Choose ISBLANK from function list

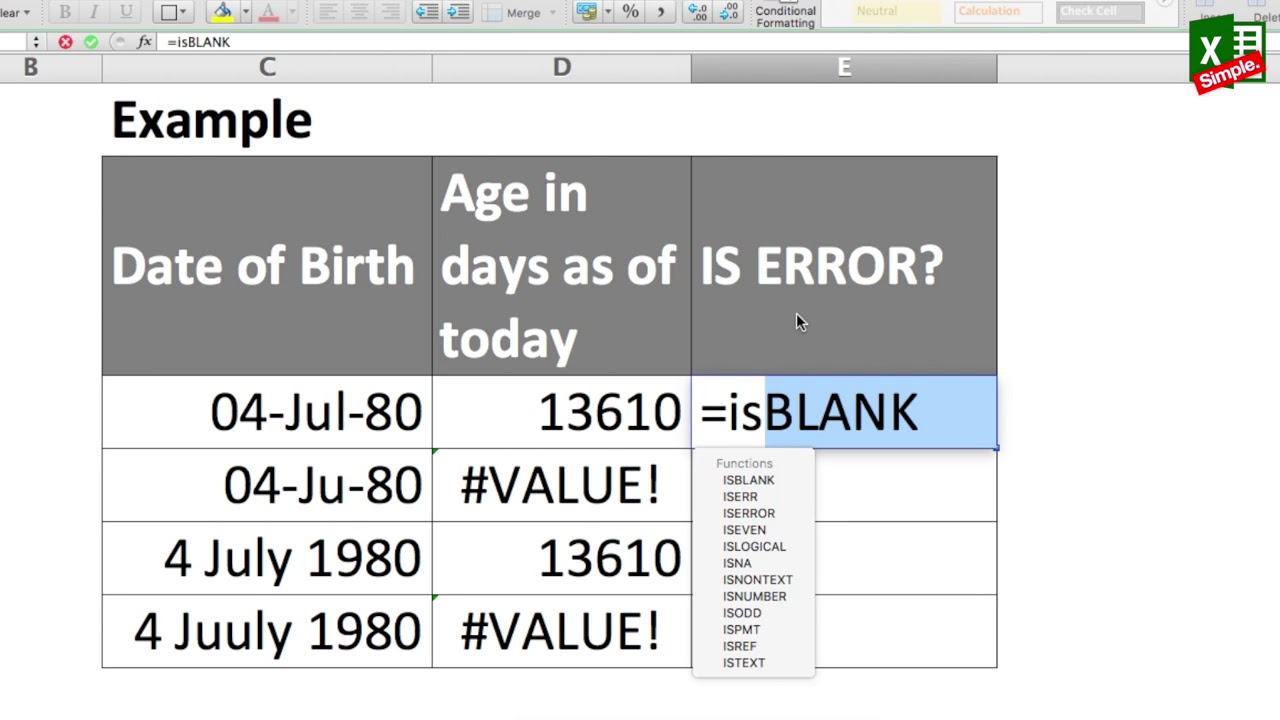tap(748, 480)
